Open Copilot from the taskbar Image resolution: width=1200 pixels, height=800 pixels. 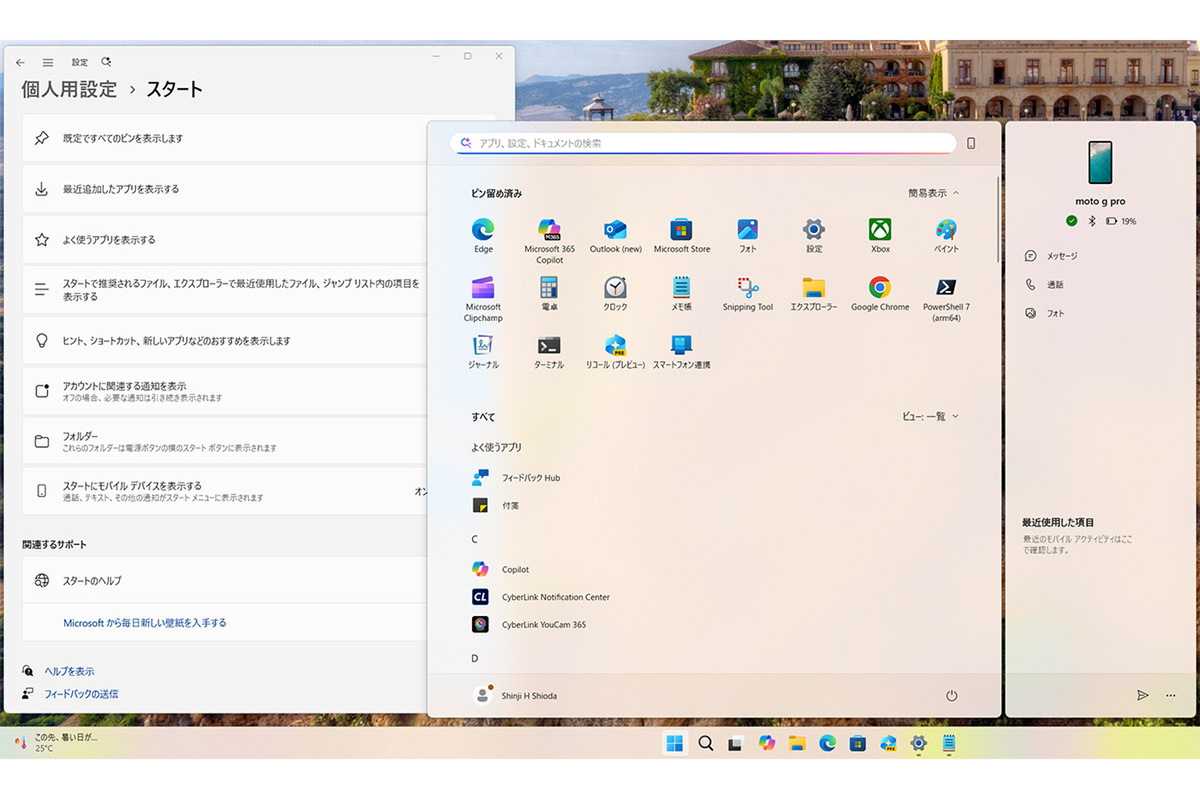tap(766, 744)
